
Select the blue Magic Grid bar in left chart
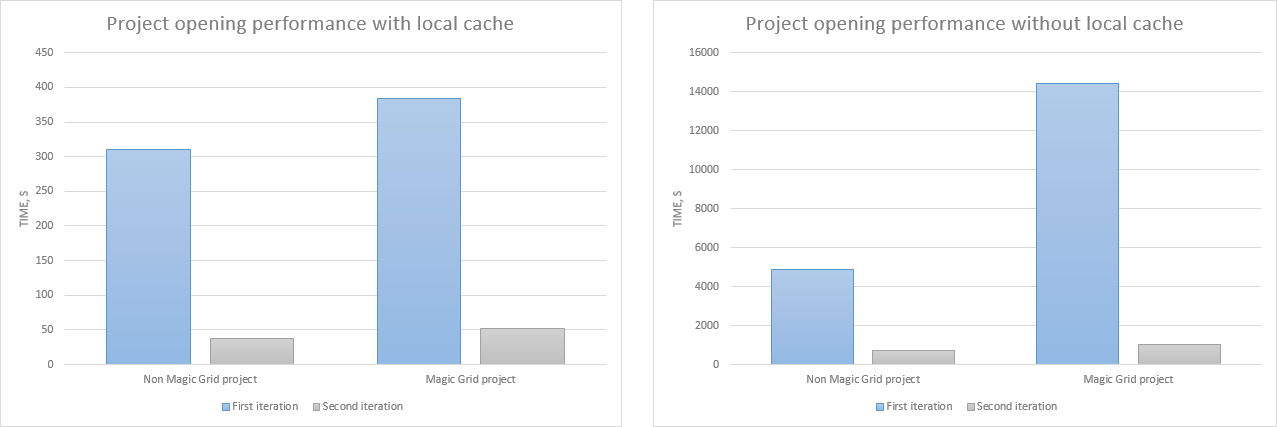point(419,231)
